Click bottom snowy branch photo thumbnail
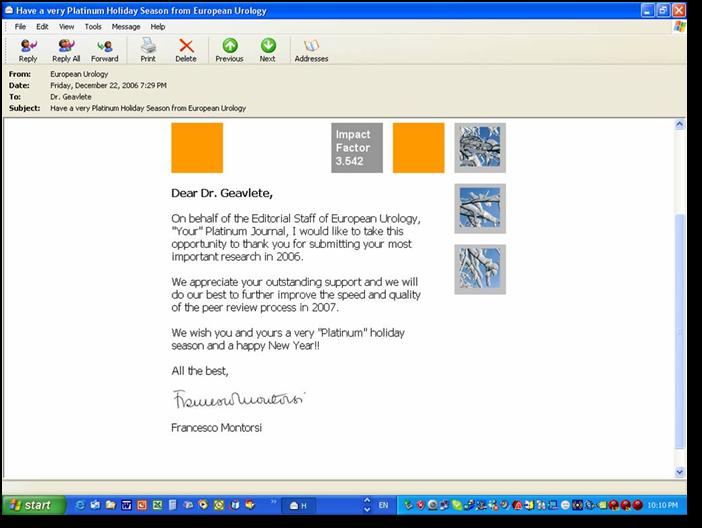The image size is (702, 528). (480, 270)
